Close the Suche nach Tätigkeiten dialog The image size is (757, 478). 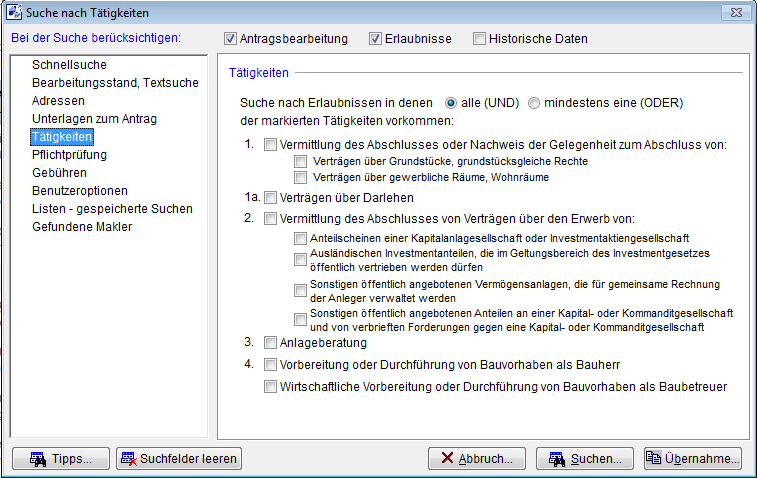tap(736, 11)
